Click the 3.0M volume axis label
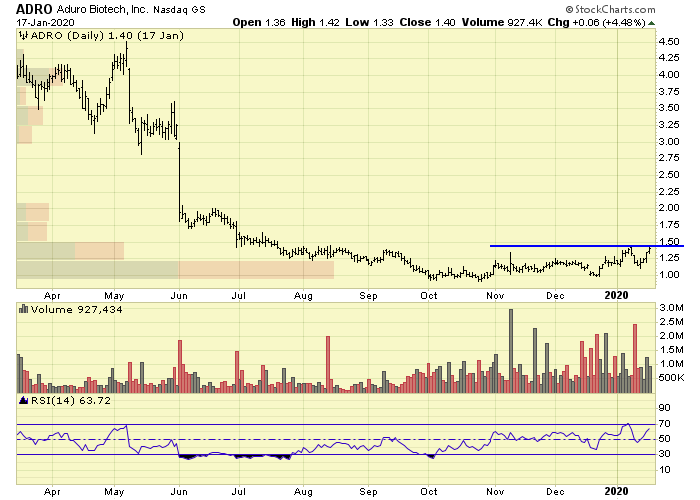 (x=671, y=308)
